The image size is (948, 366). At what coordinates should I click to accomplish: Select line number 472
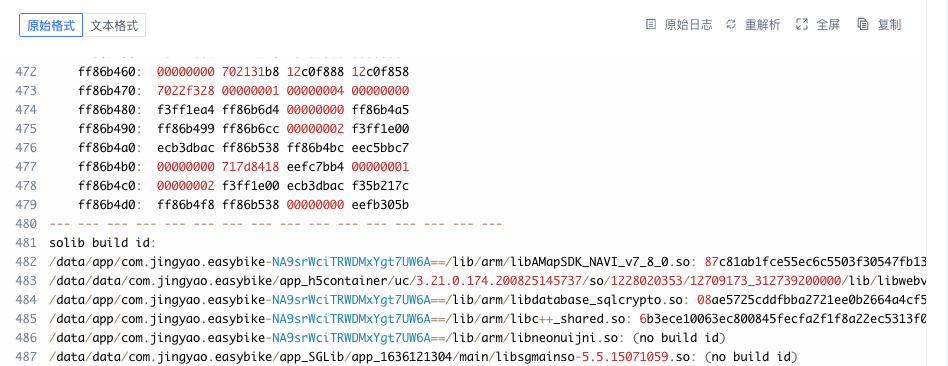[26, 72]
